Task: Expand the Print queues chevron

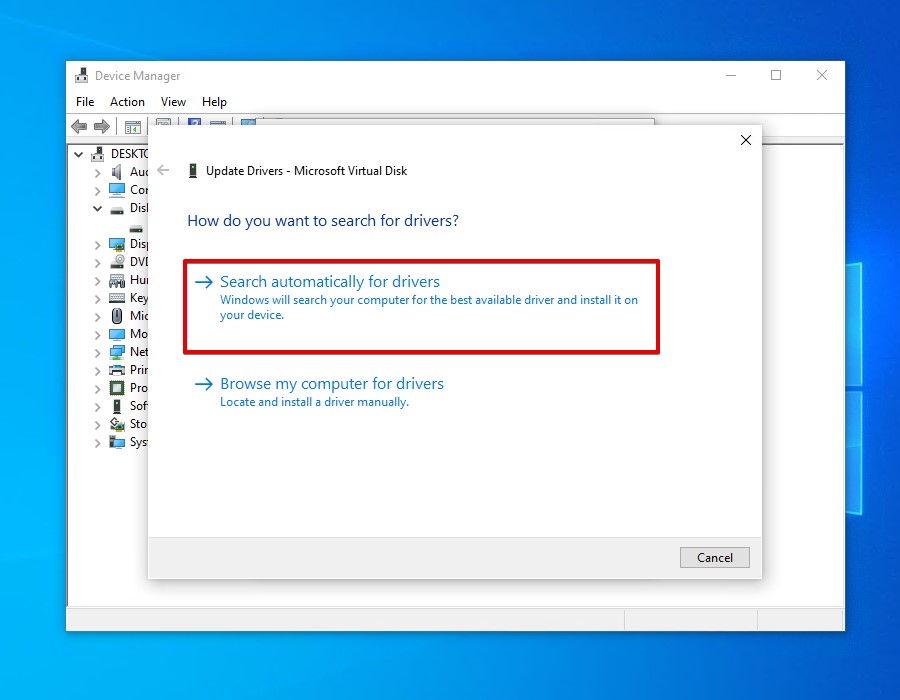Action: (98, 371)
